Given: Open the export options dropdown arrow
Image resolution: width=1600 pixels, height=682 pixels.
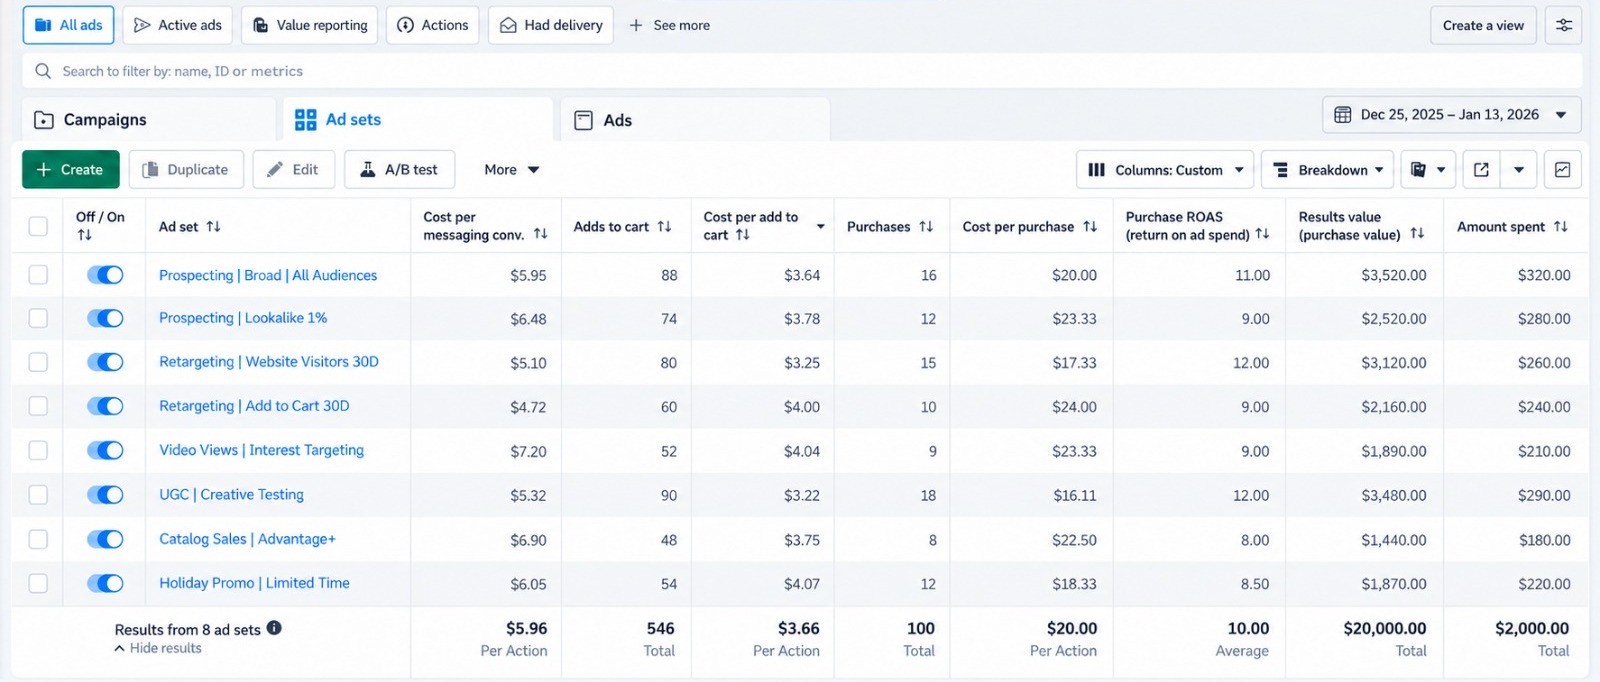Looking at the screenshot, I should 1518,170.
